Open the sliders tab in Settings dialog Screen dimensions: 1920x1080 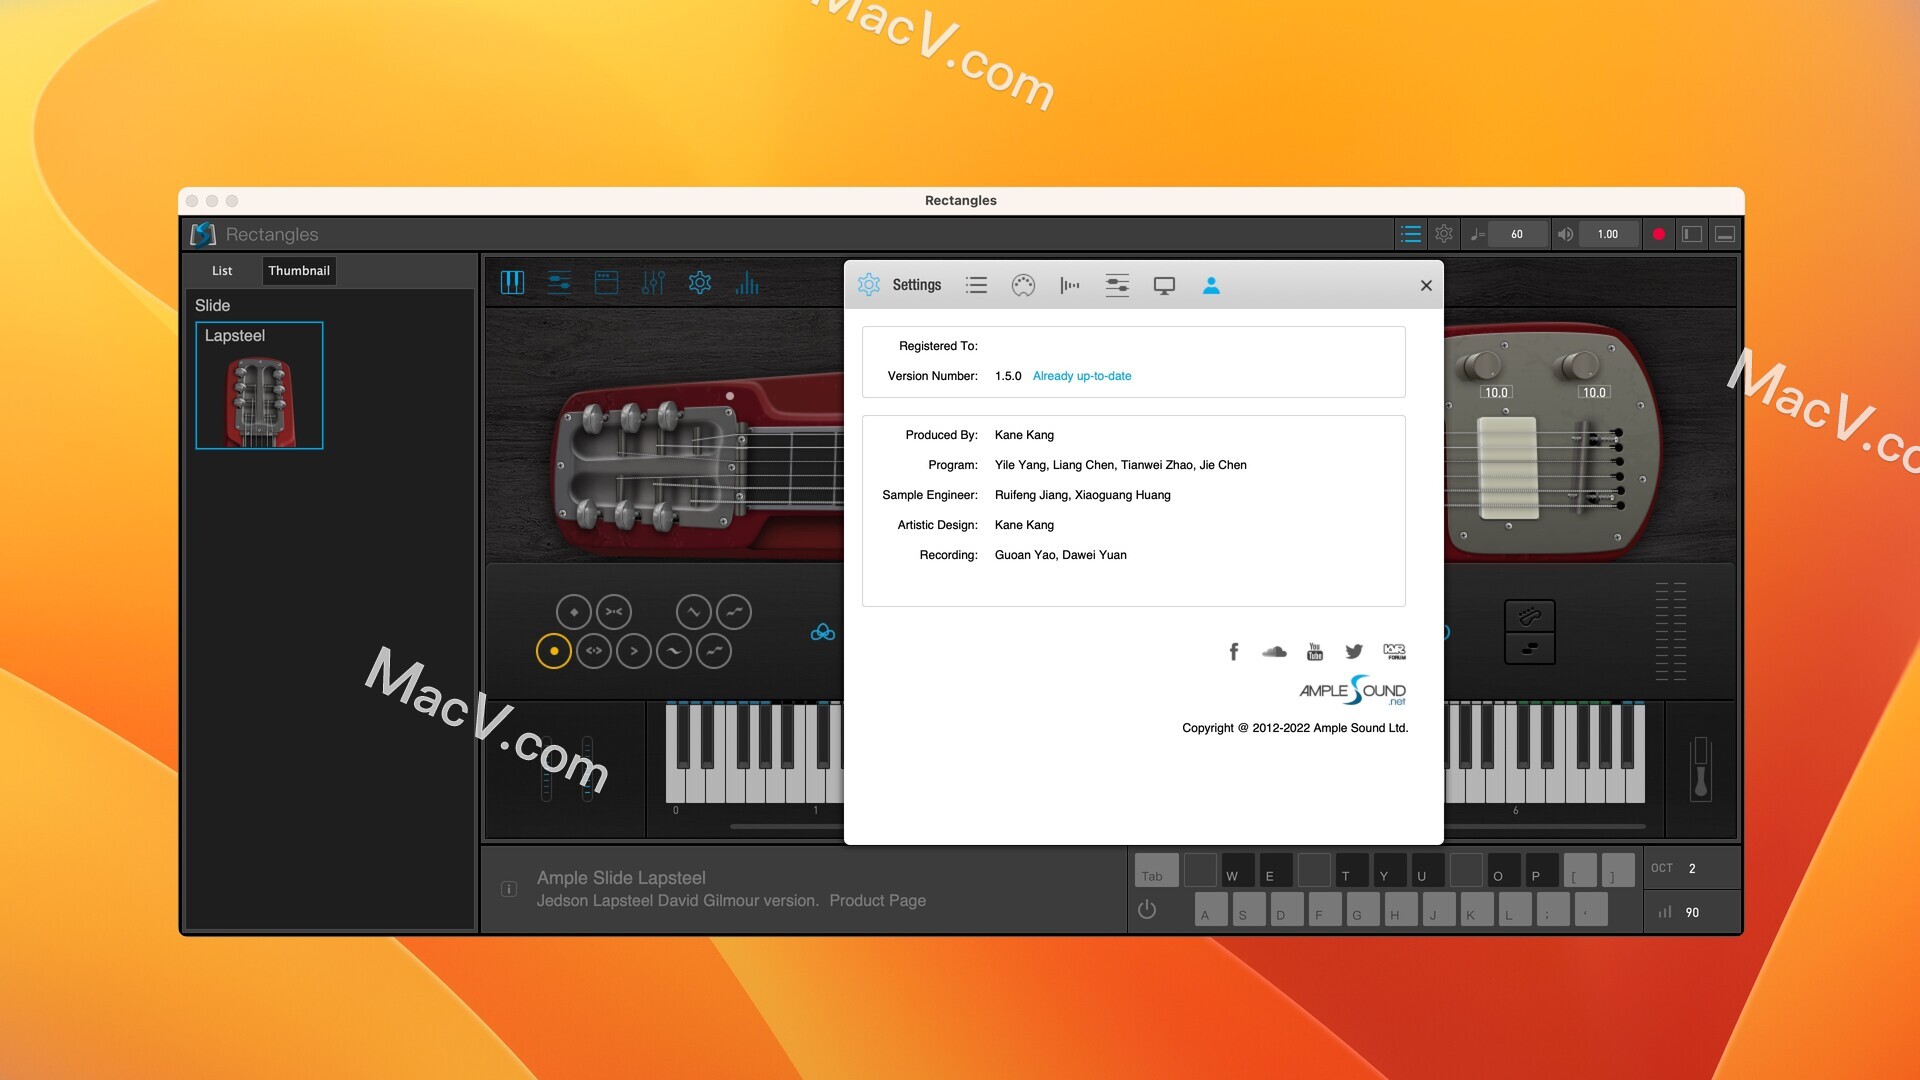tap(1117, 285)
